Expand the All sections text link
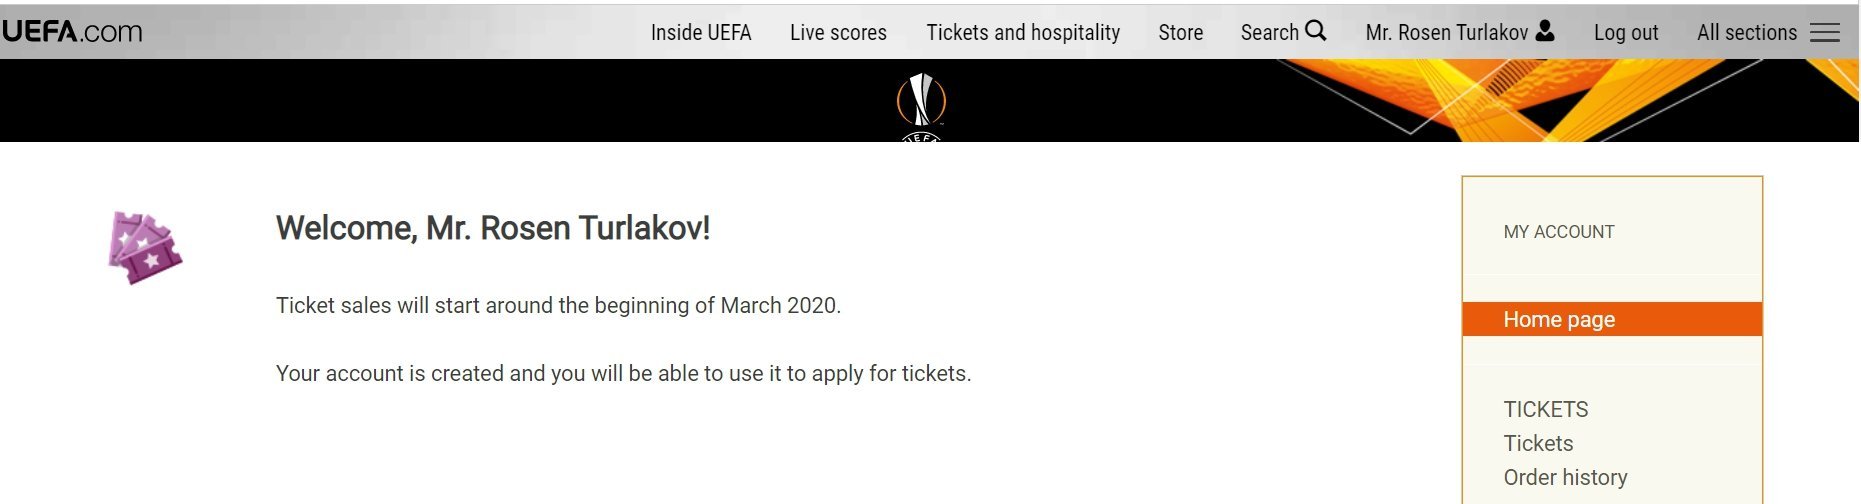The image size is (1861, 504). pyautogui.click(x=1746, y=33)
